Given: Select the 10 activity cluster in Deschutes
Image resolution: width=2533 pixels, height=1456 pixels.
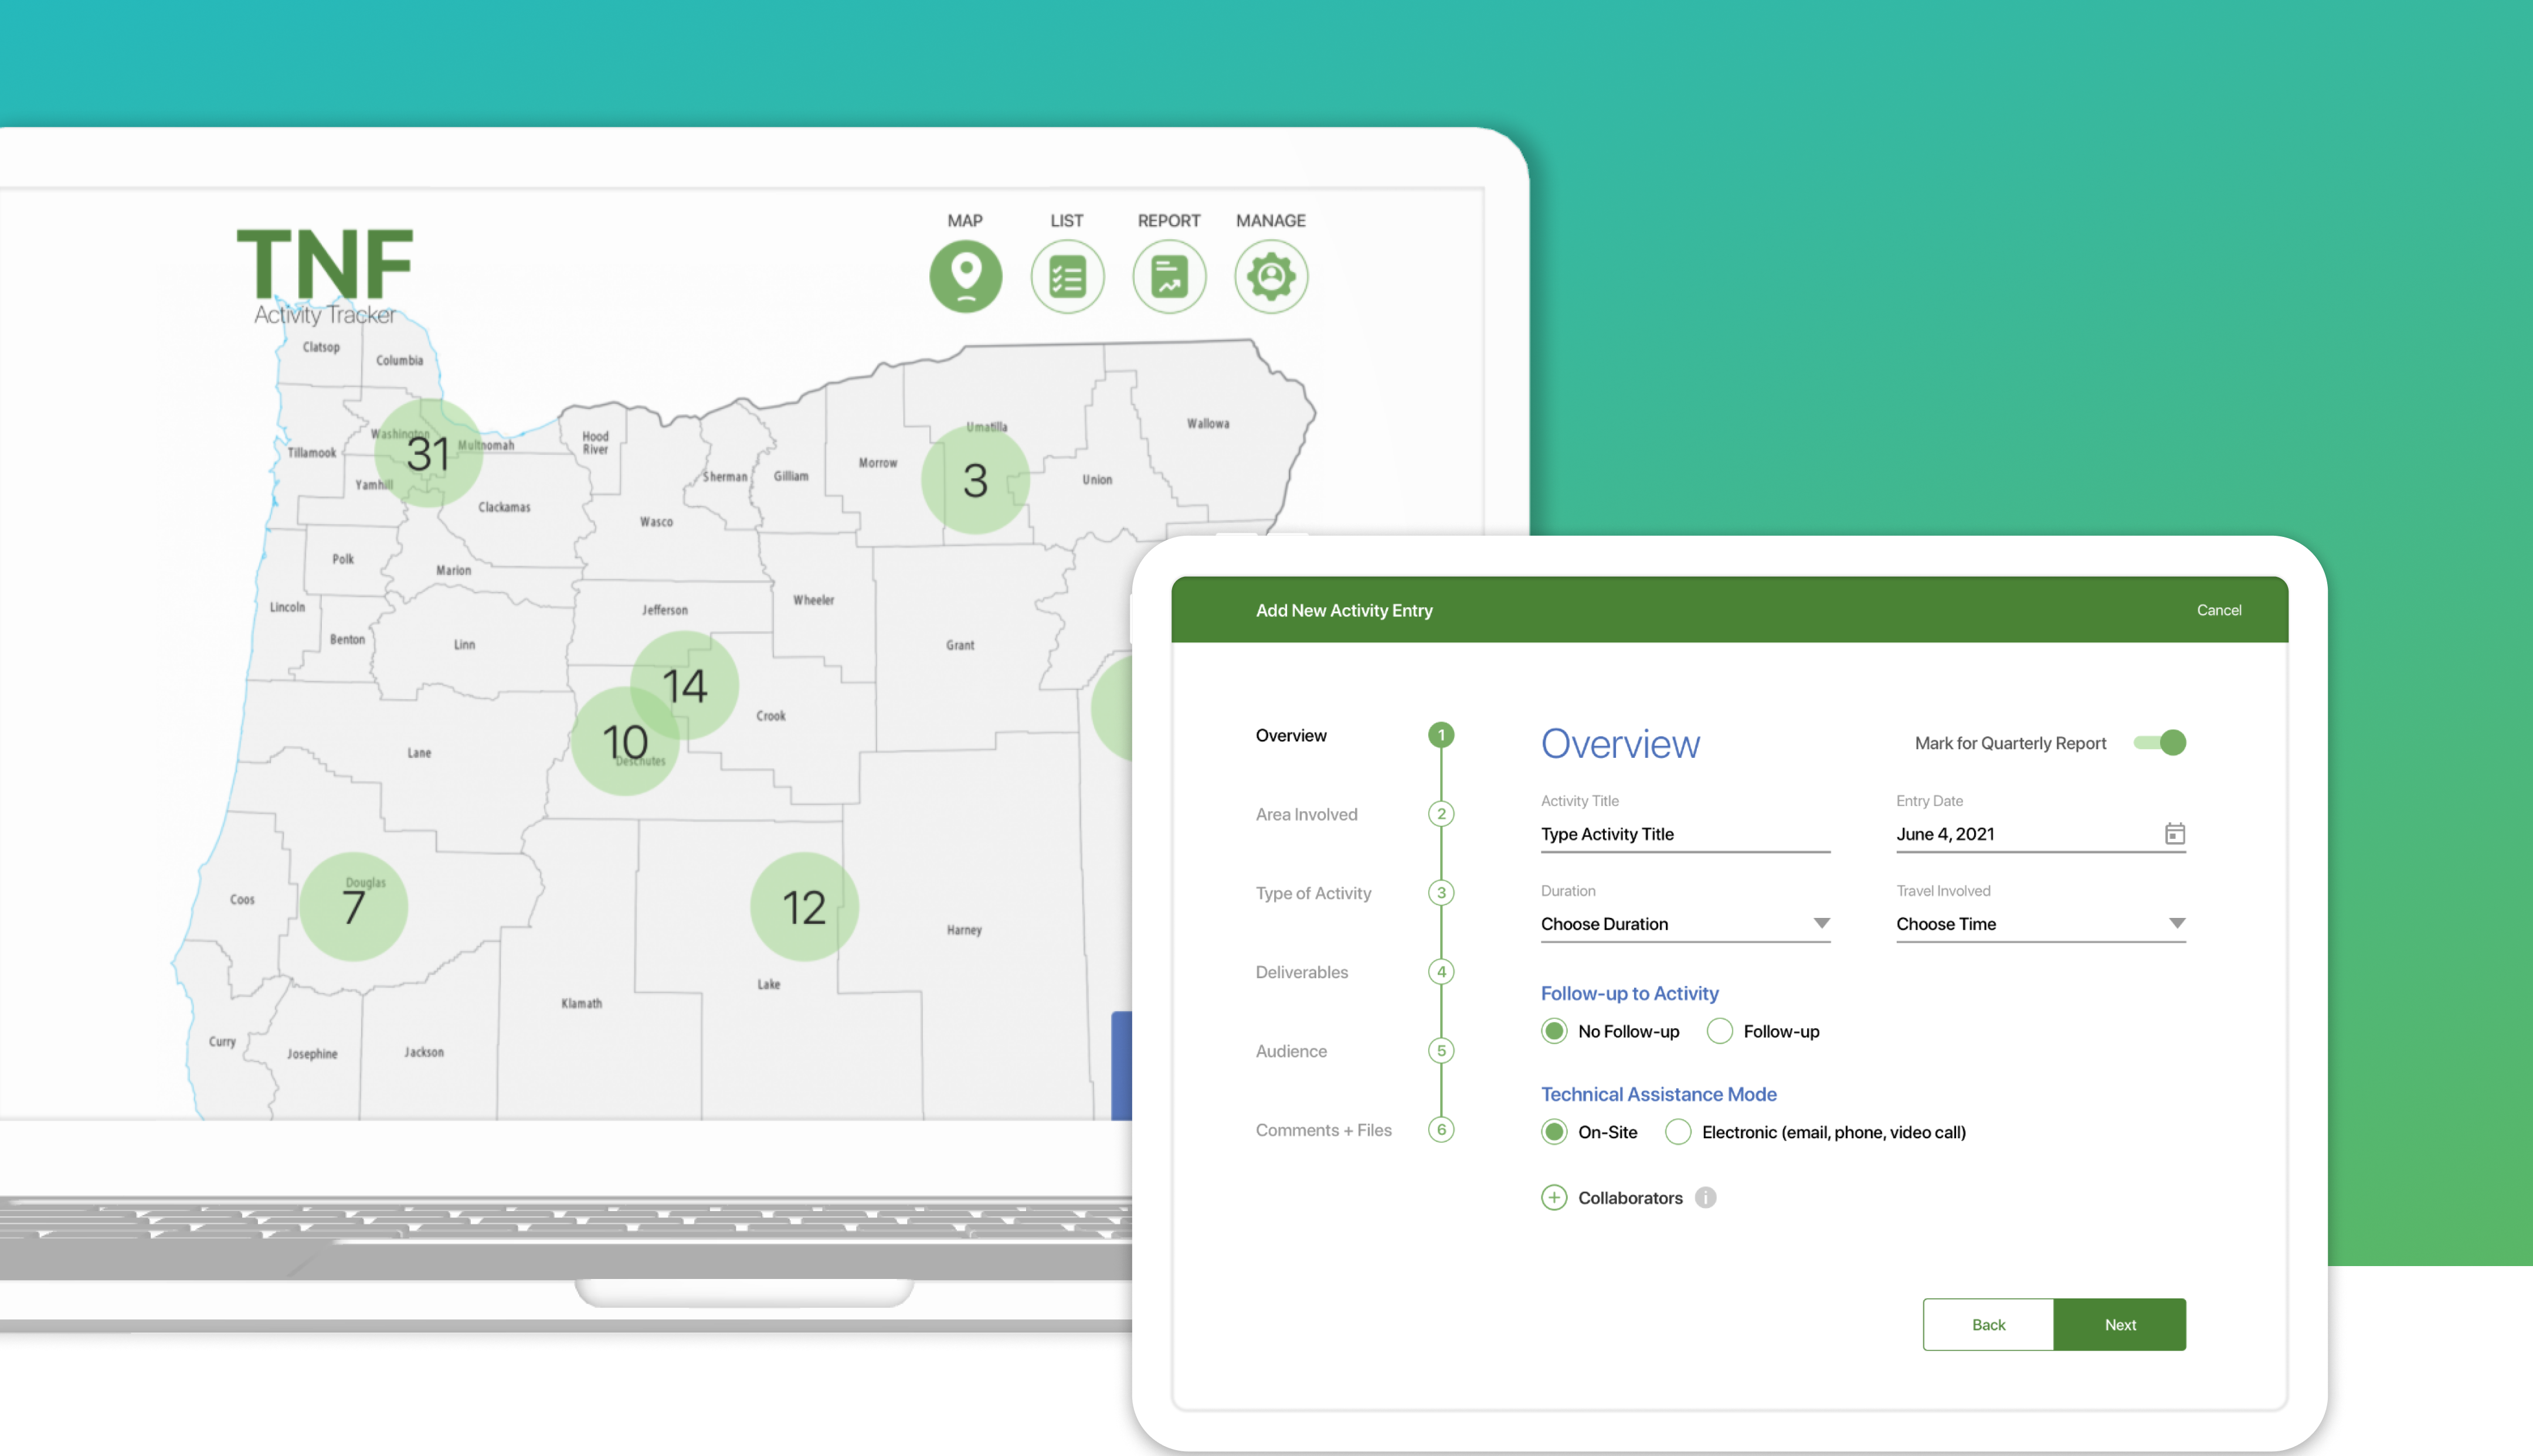Looking at the screenshot, I should (626, 742).
